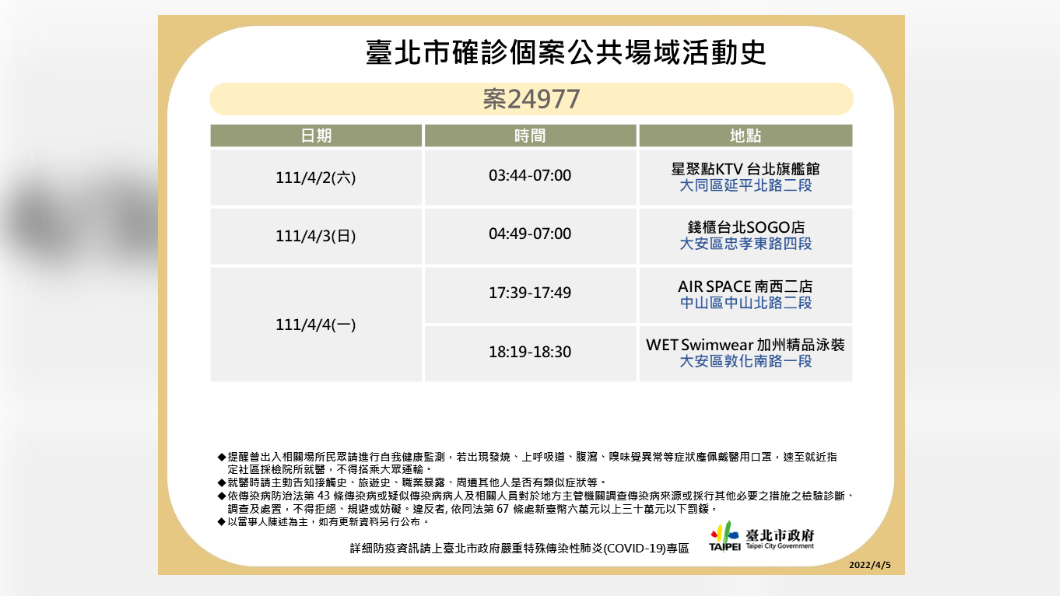Click the time 03:44-07:00
Screen dimensions: 1060x596
[530, 176]
